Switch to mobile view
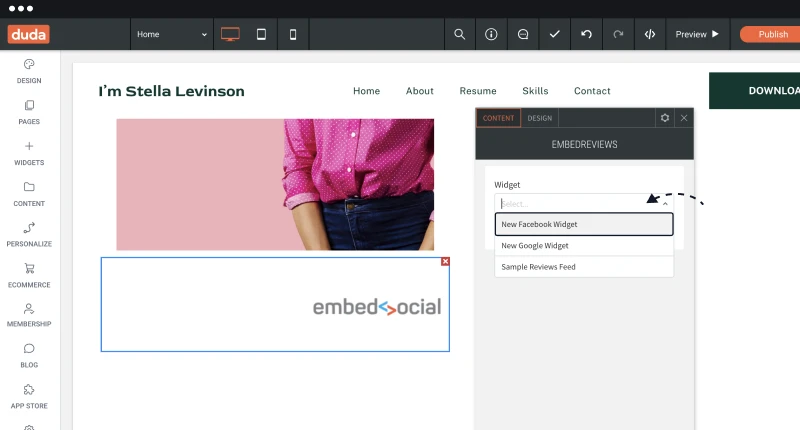This screenshot has width=800, height=430. point(293,34)
